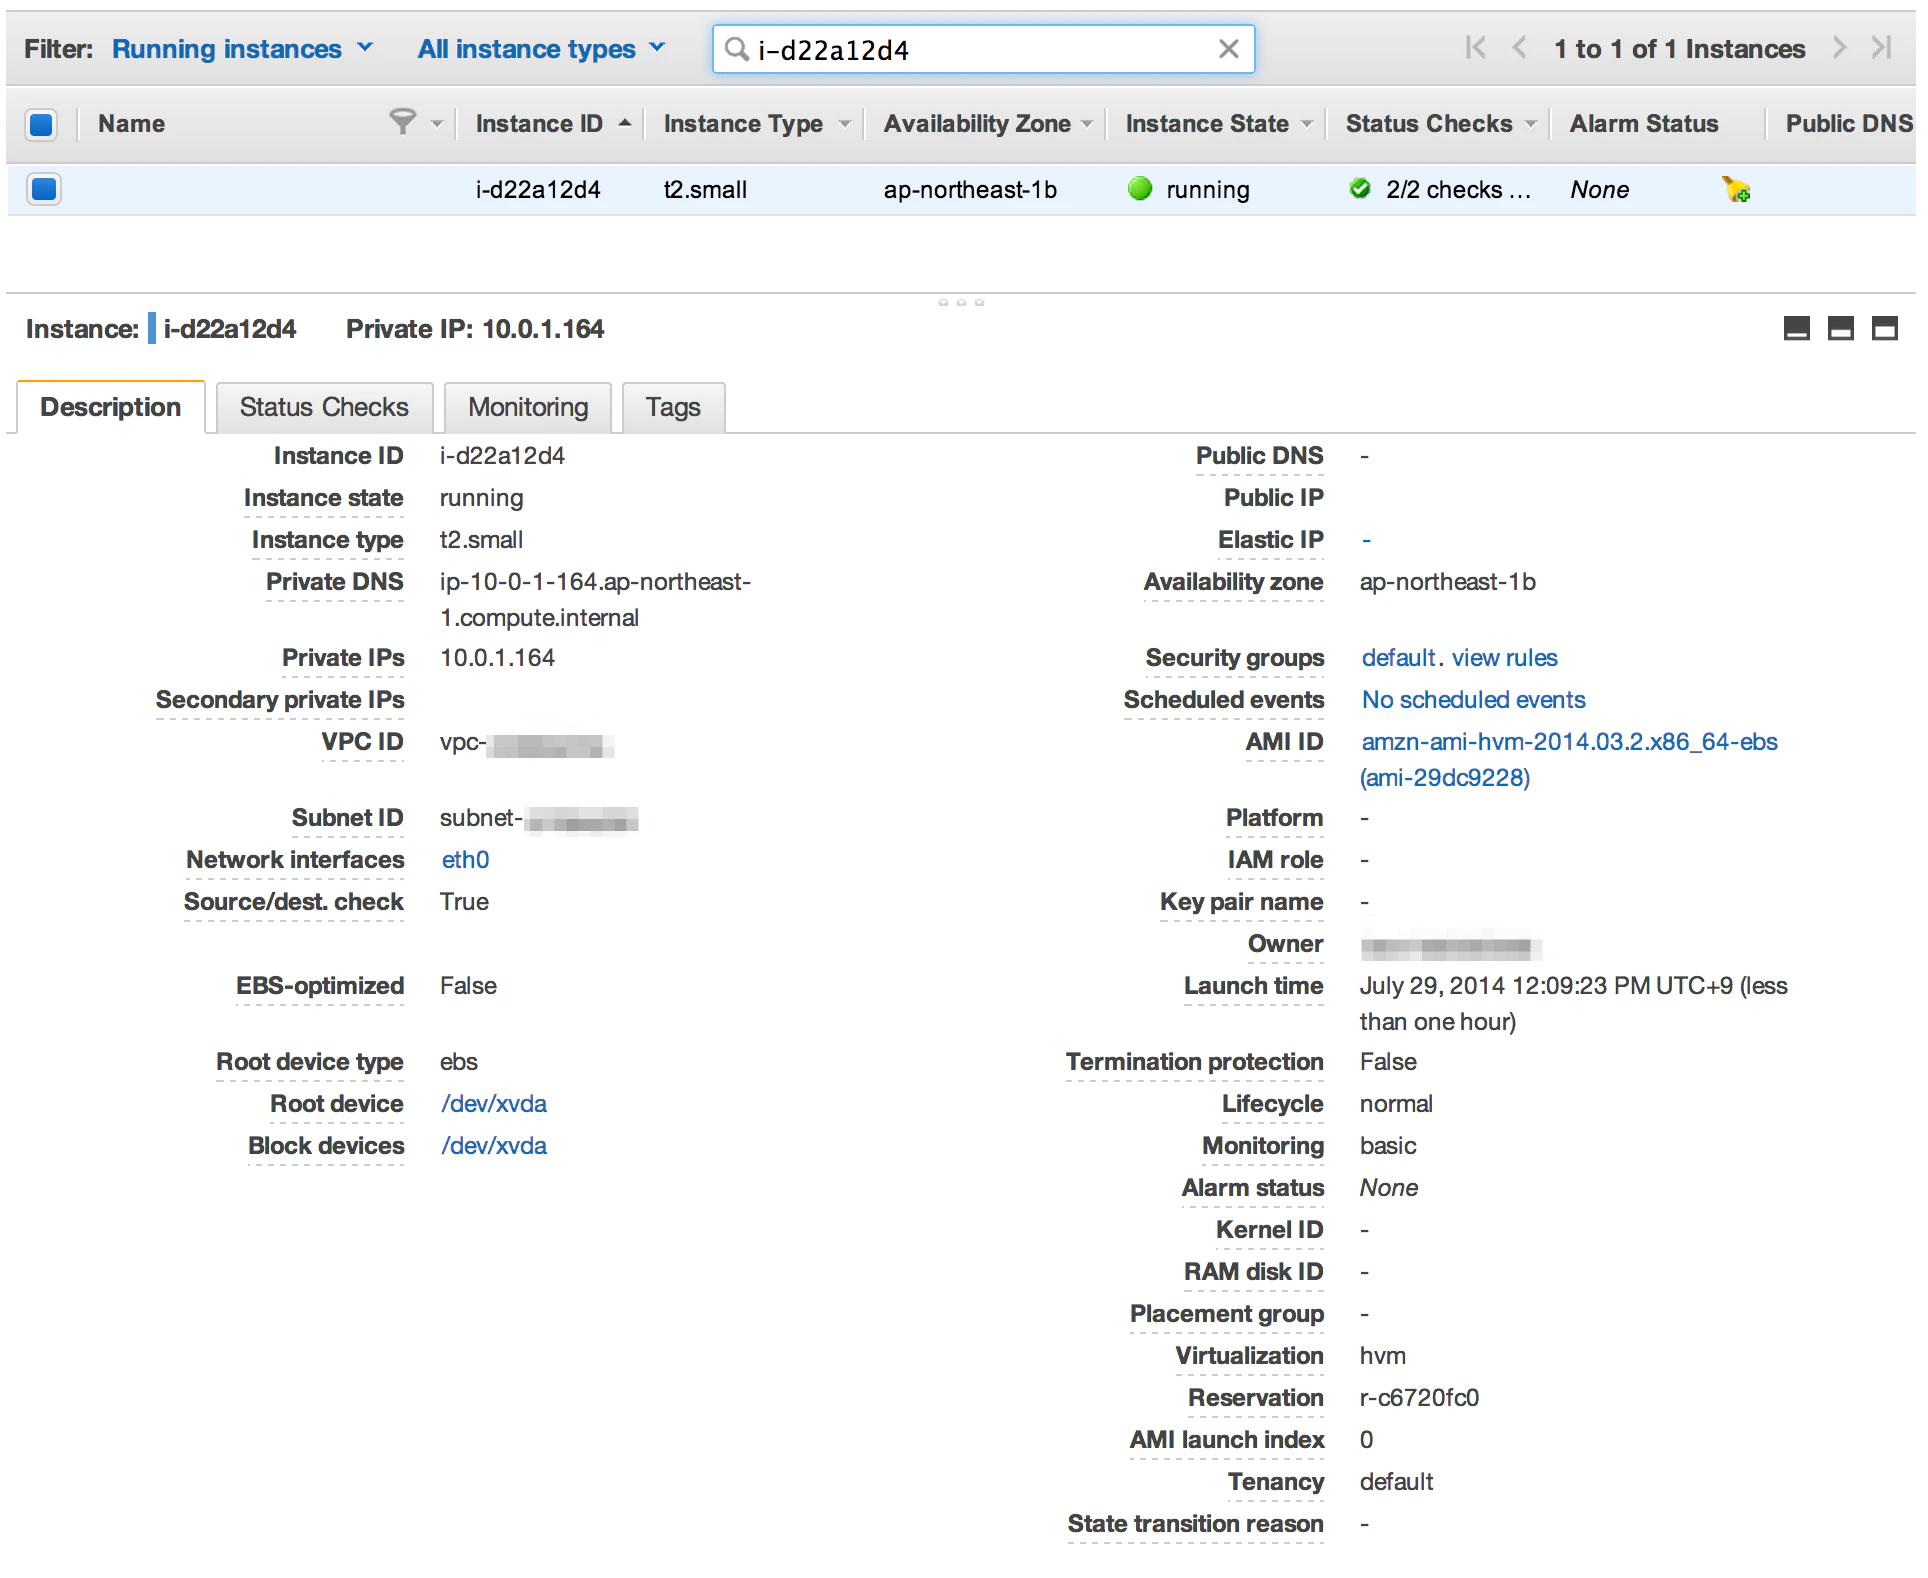
Task: Click the Elastic IP dash link
Action: click(1366, 539)
